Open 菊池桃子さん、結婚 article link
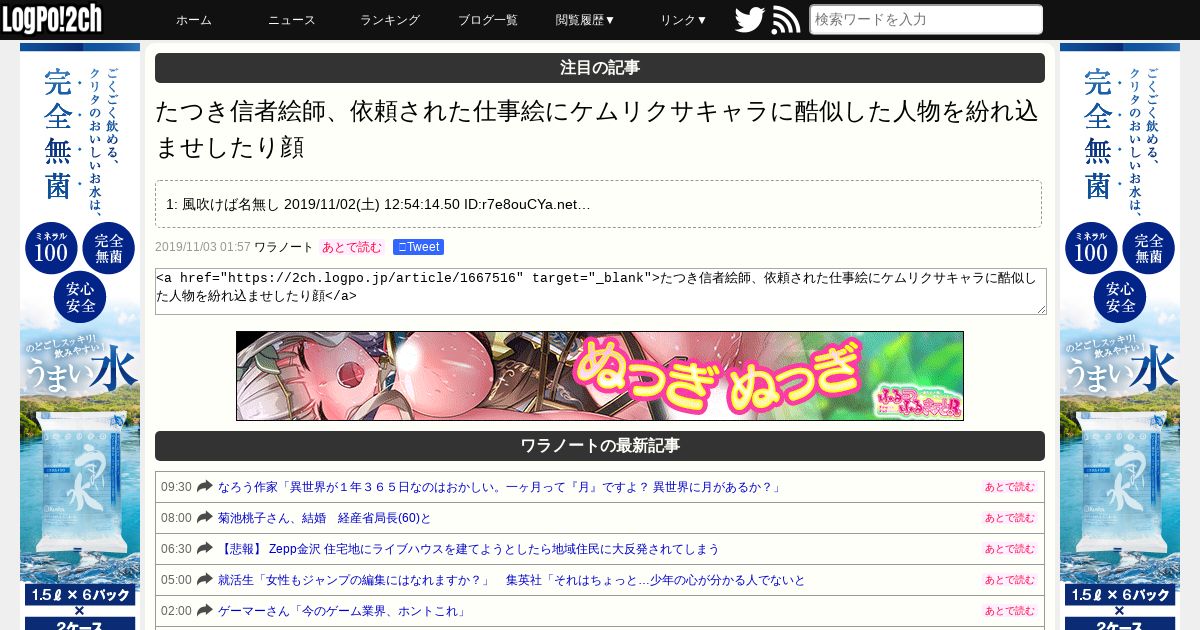Viewport: 1200px width, 630px height. pyautogui.click(x=325, y=518)
